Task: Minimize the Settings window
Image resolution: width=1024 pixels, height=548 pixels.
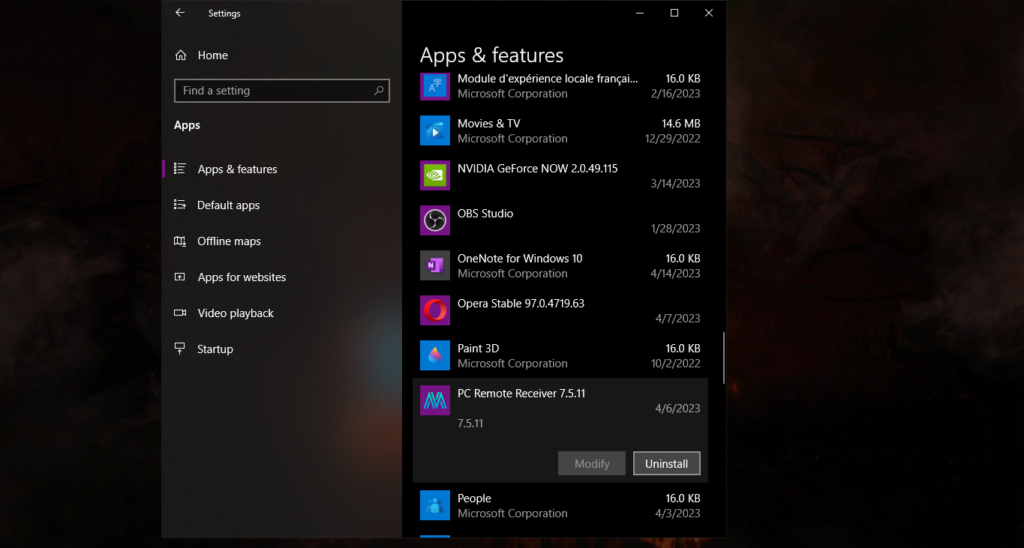Action: pyautogui.click(x=640, y=13)
